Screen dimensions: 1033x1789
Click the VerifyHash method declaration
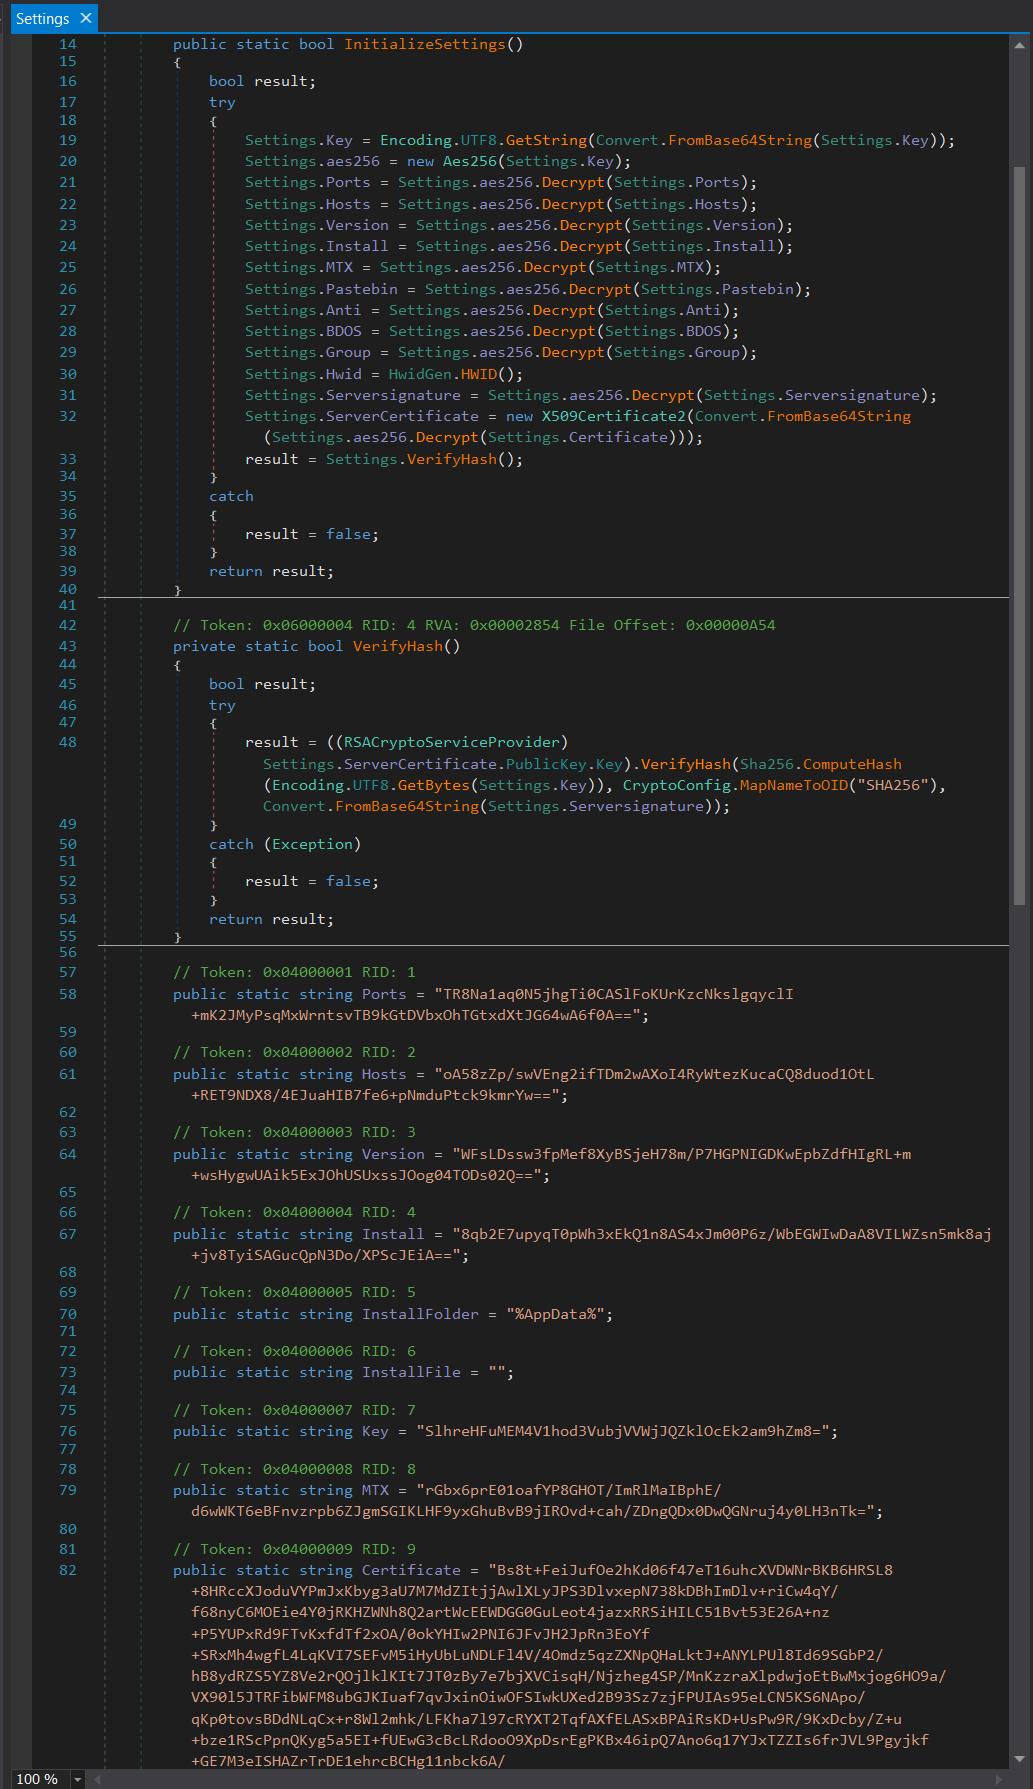[x=397, y=646]
